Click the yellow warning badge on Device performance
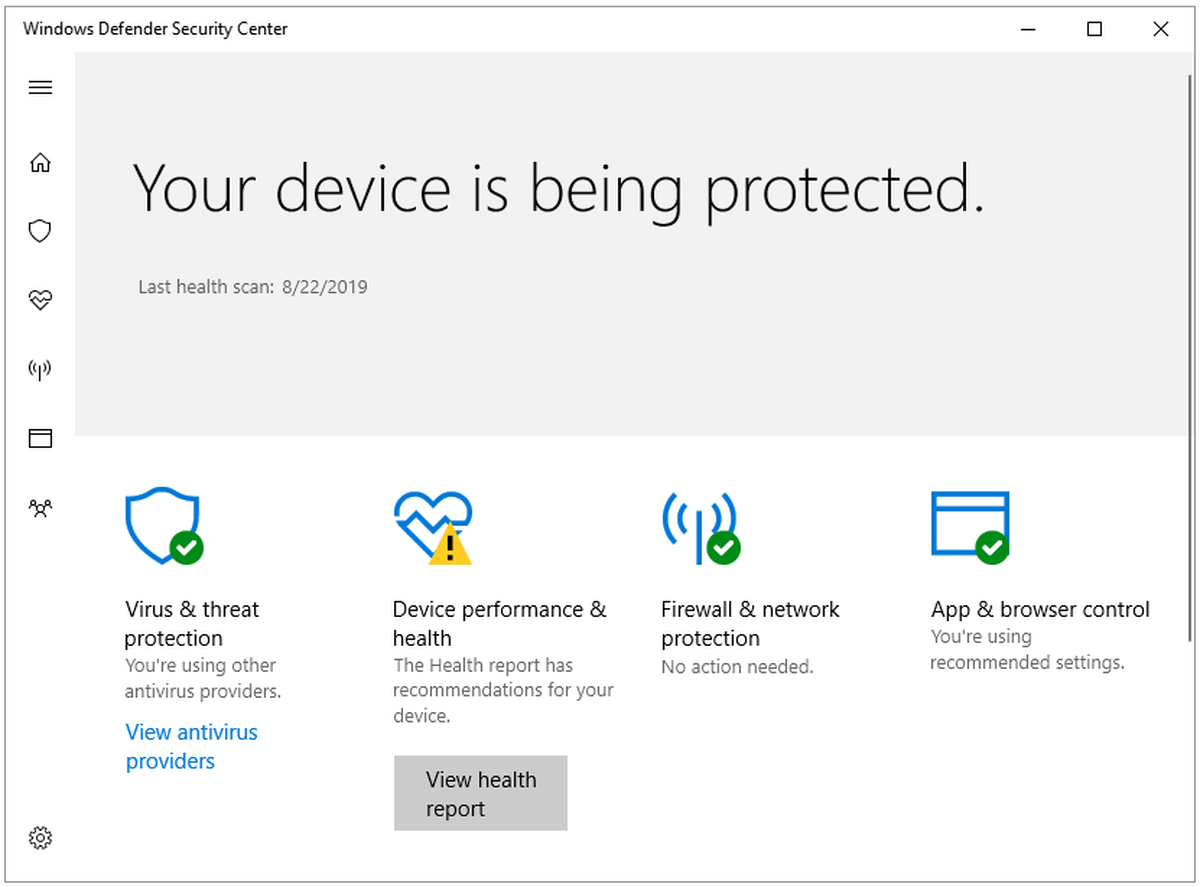This screenshot has width=1200, height=887. 449,548
